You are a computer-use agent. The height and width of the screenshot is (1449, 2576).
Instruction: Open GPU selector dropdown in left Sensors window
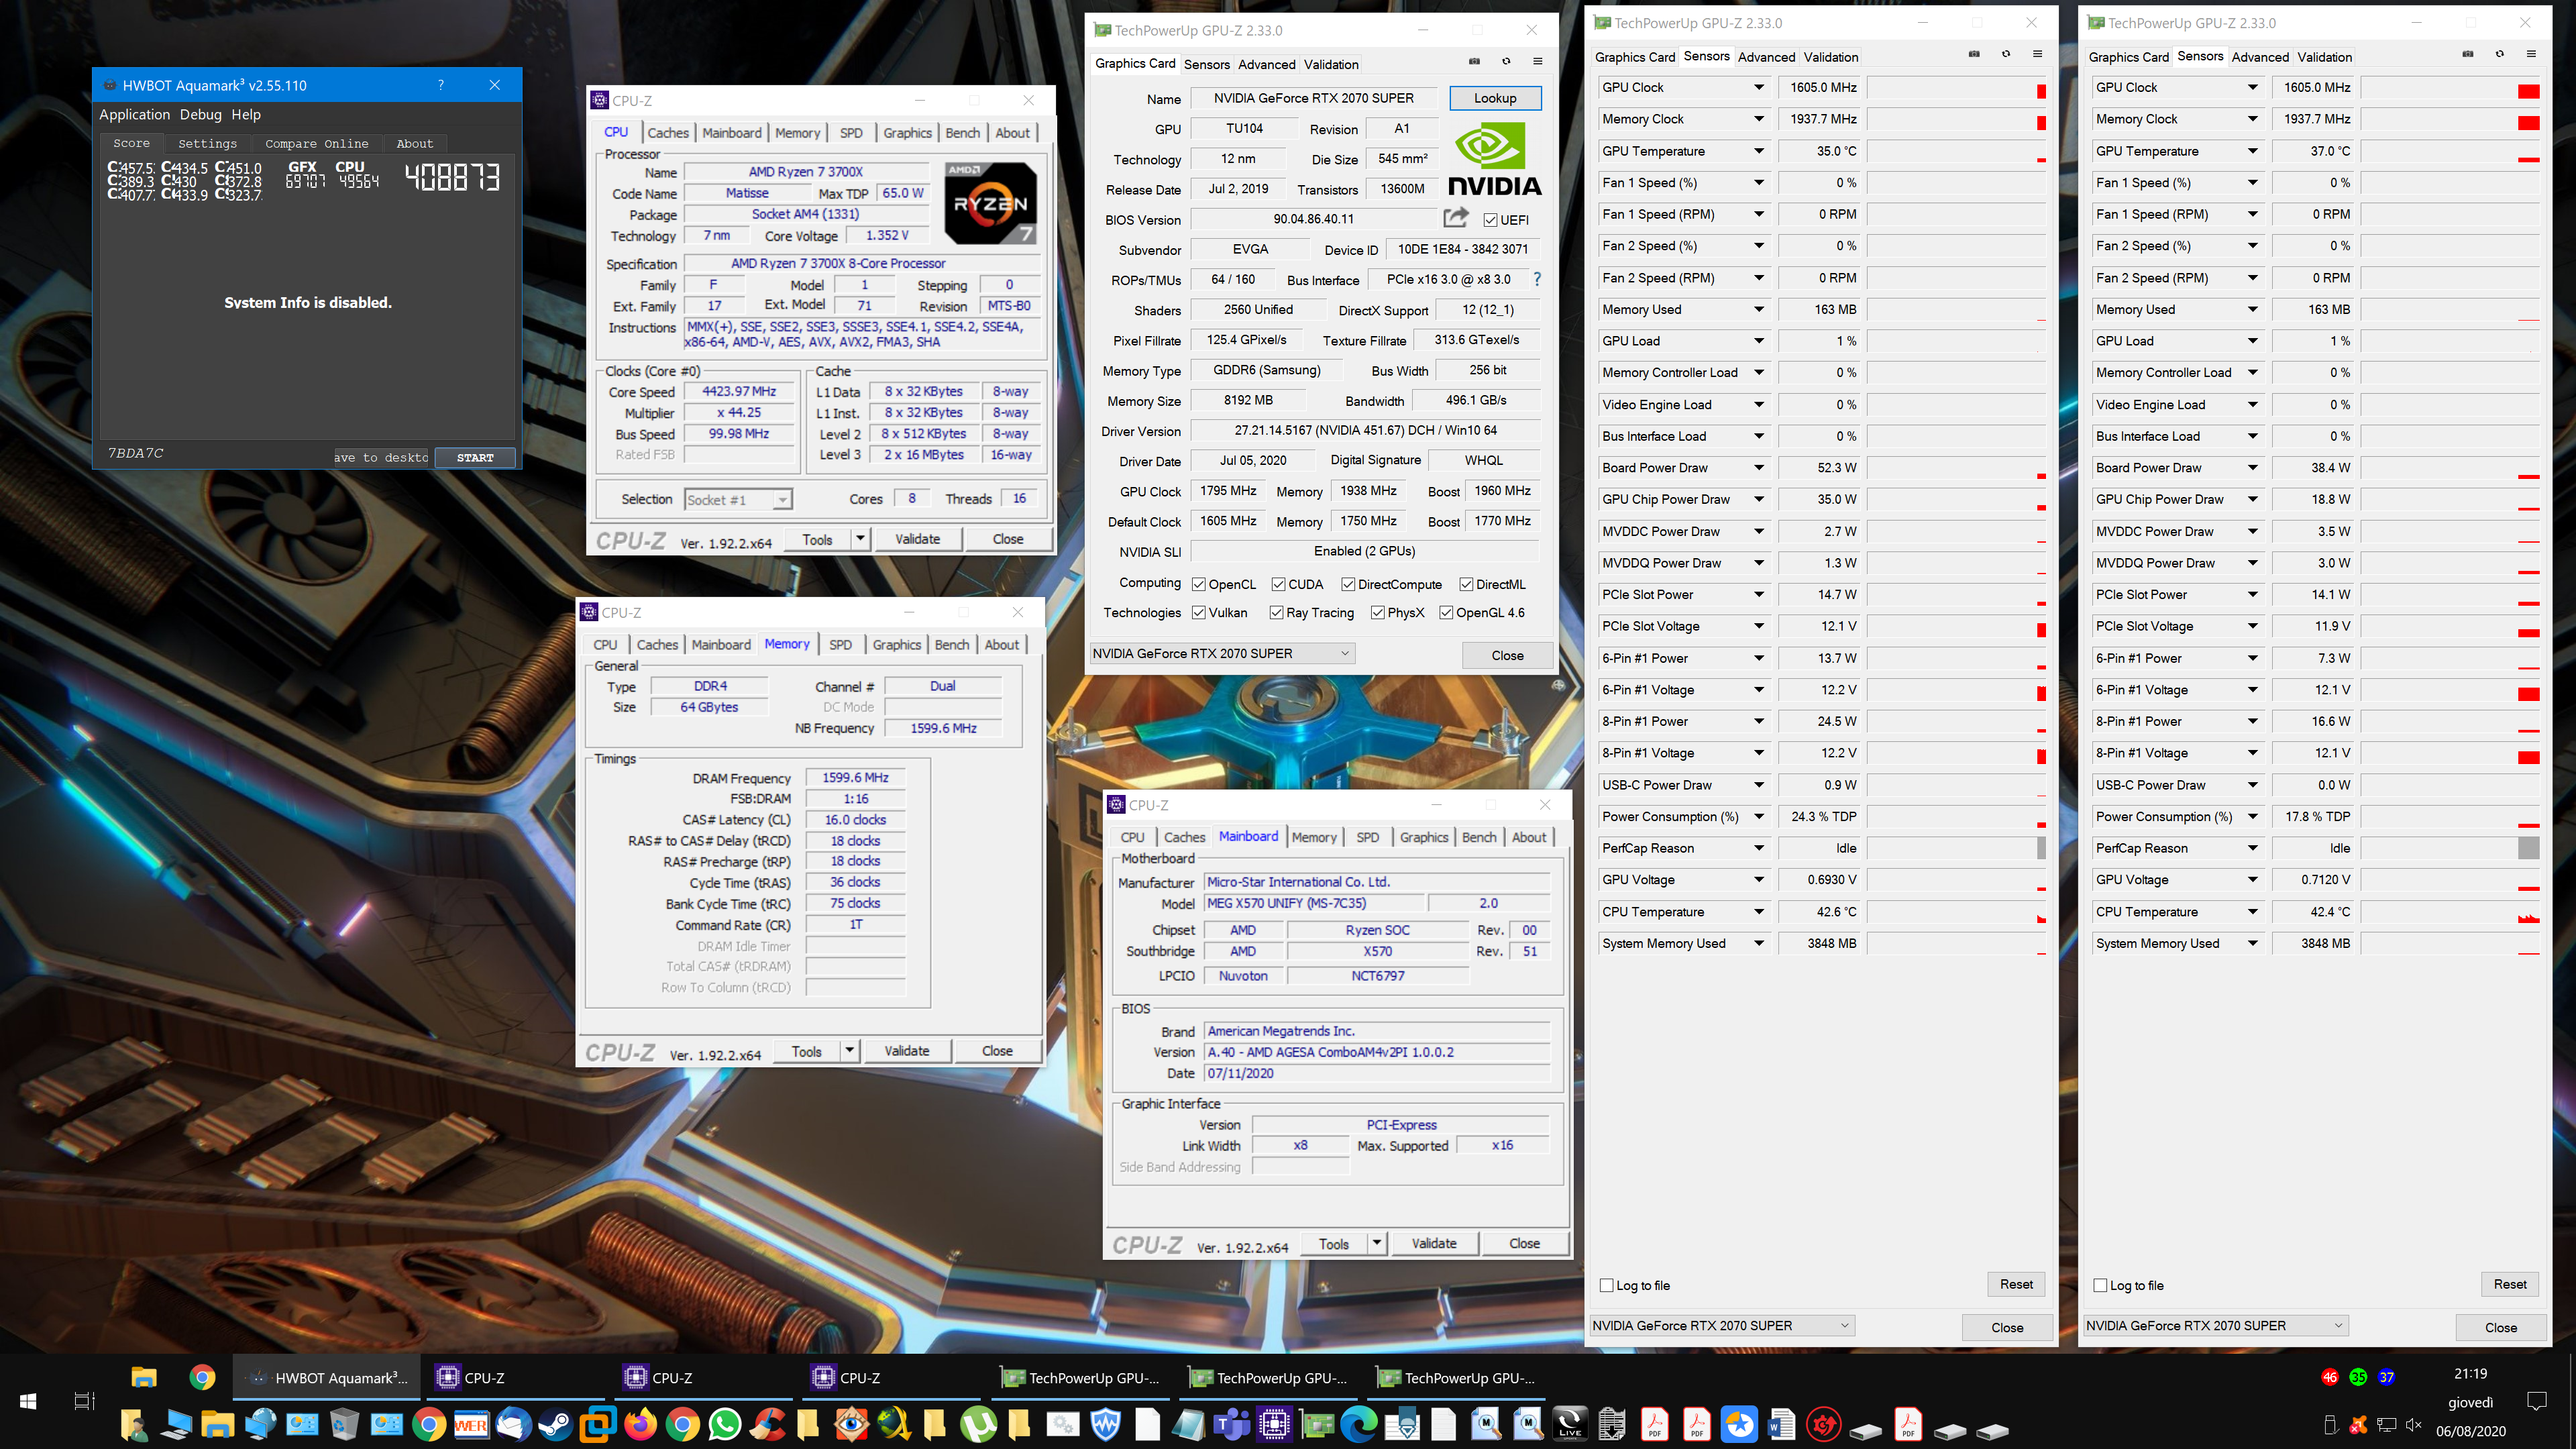(x=1722, y=1325)
